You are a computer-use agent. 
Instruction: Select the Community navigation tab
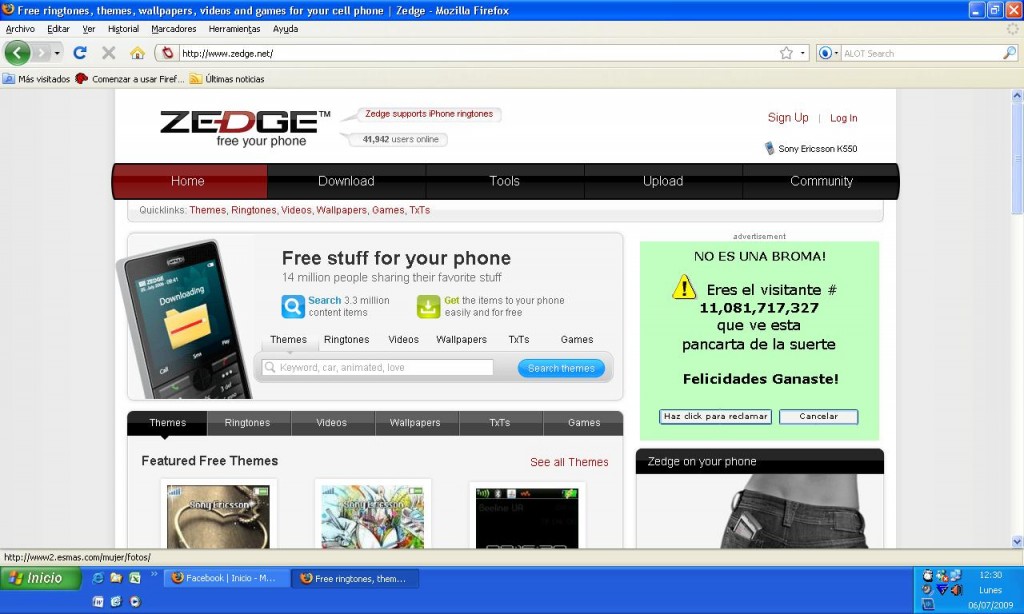click(x=821, y=181)
